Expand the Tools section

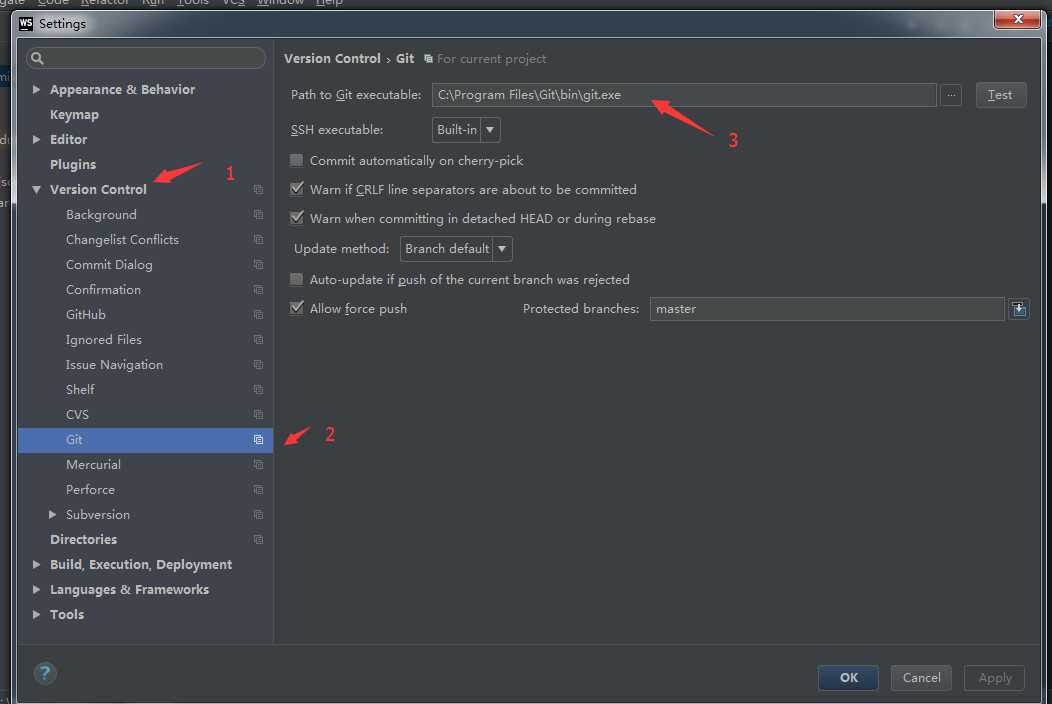pos(36,615)
